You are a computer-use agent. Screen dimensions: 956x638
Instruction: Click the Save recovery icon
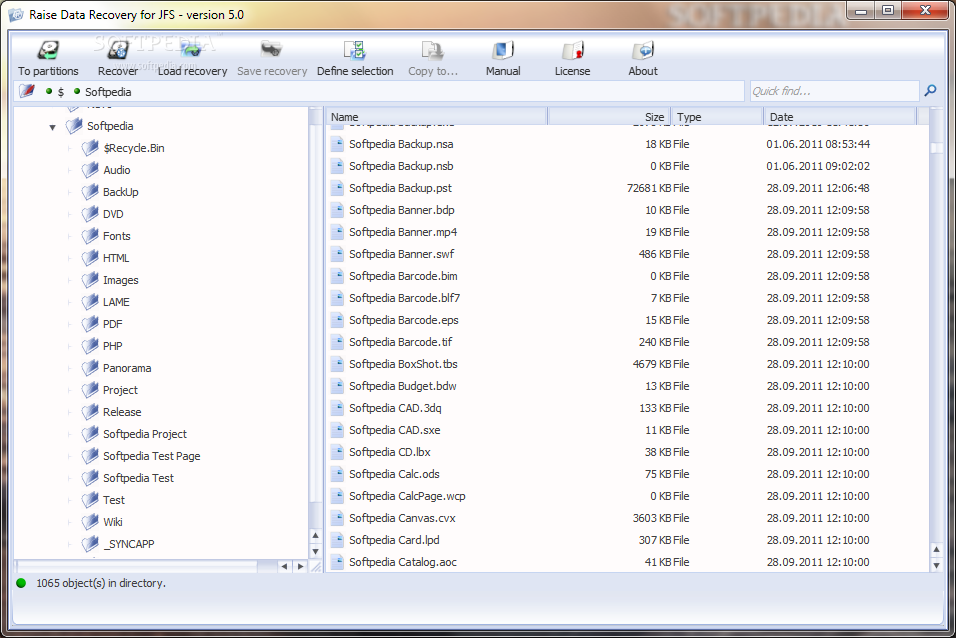(x=271, y=50)
